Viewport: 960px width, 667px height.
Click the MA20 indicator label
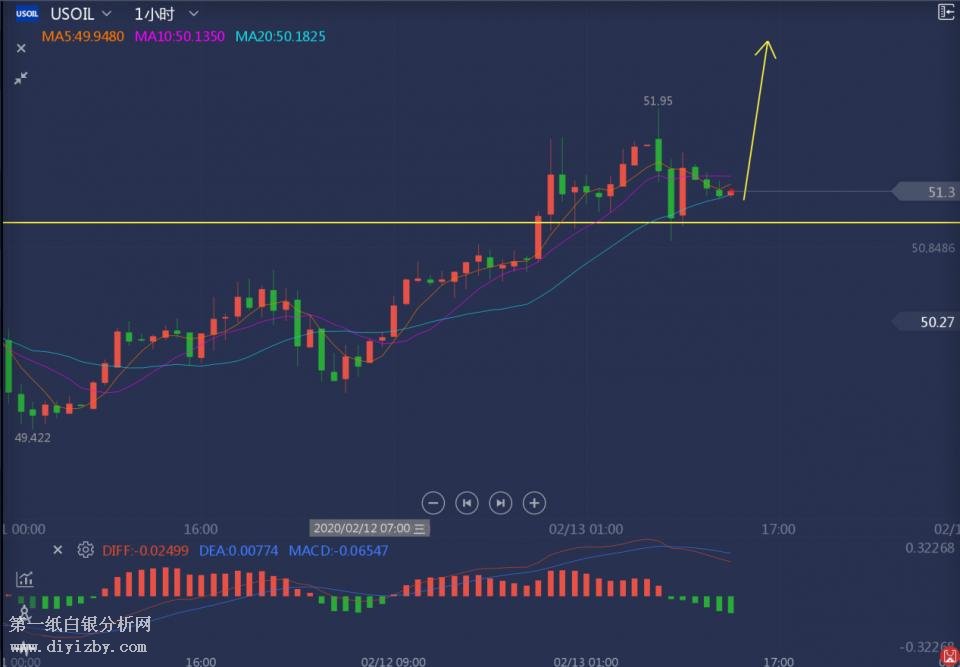[280, 36]
